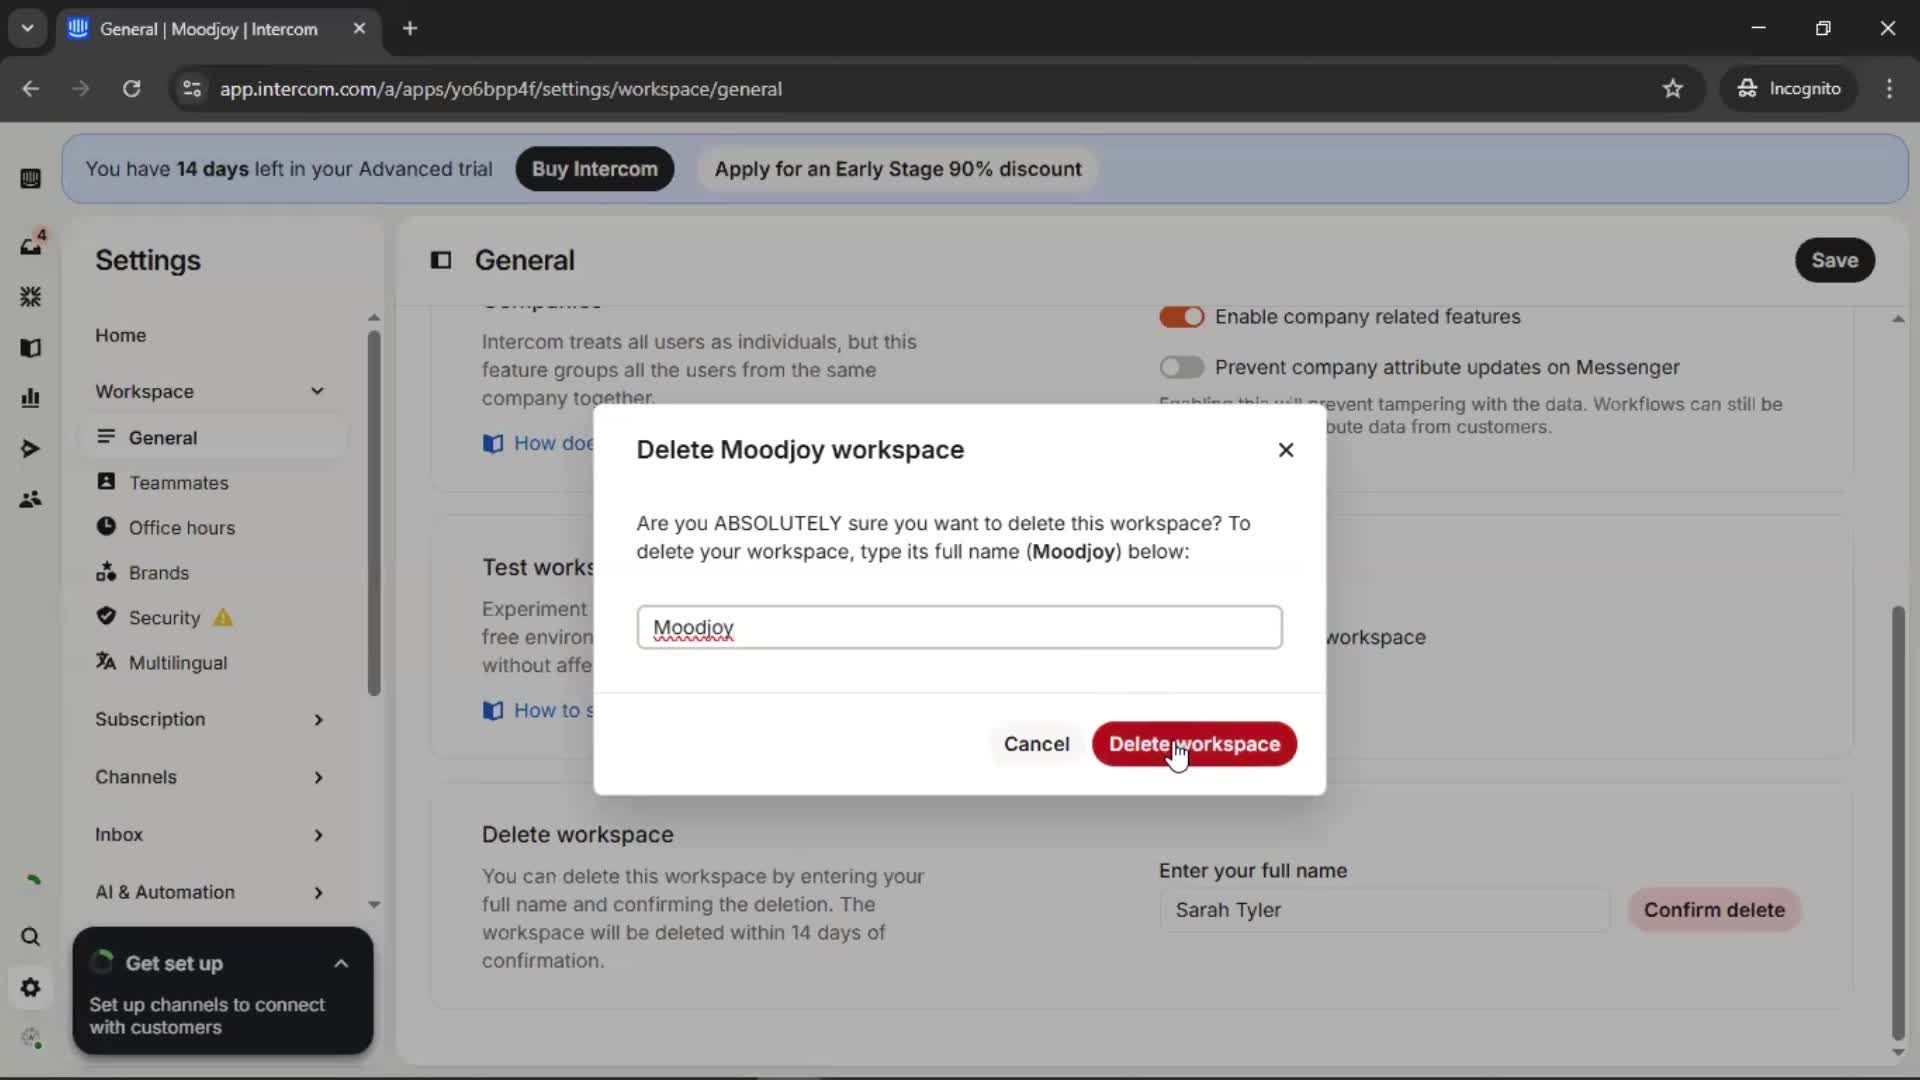The width and height of the screenshot is (1920, 1080).
Task: Click the settings sidebar scrollbar thumb
Action: (374, 513)
